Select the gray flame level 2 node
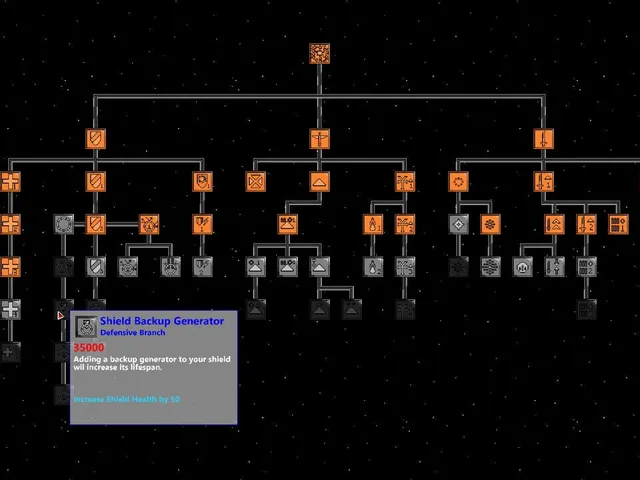640x480 pixels. [373, 267]
